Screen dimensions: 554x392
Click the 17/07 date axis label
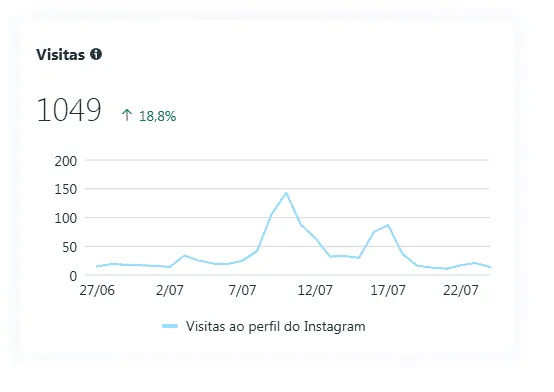click(x=388, y=290)
